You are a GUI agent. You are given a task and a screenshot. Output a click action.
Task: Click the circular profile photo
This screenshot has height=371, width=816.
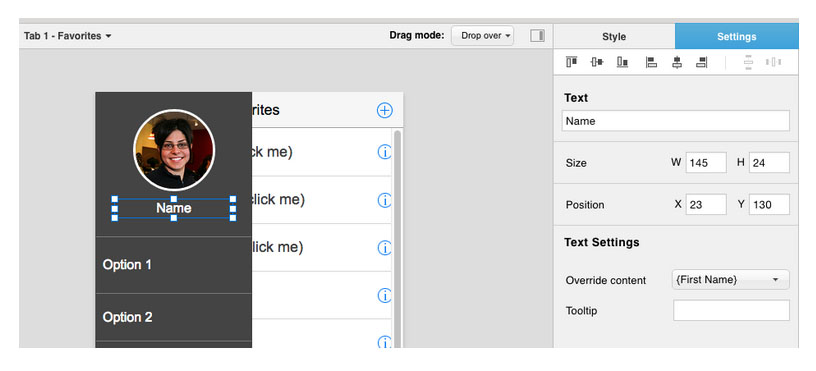pos(174,150)
